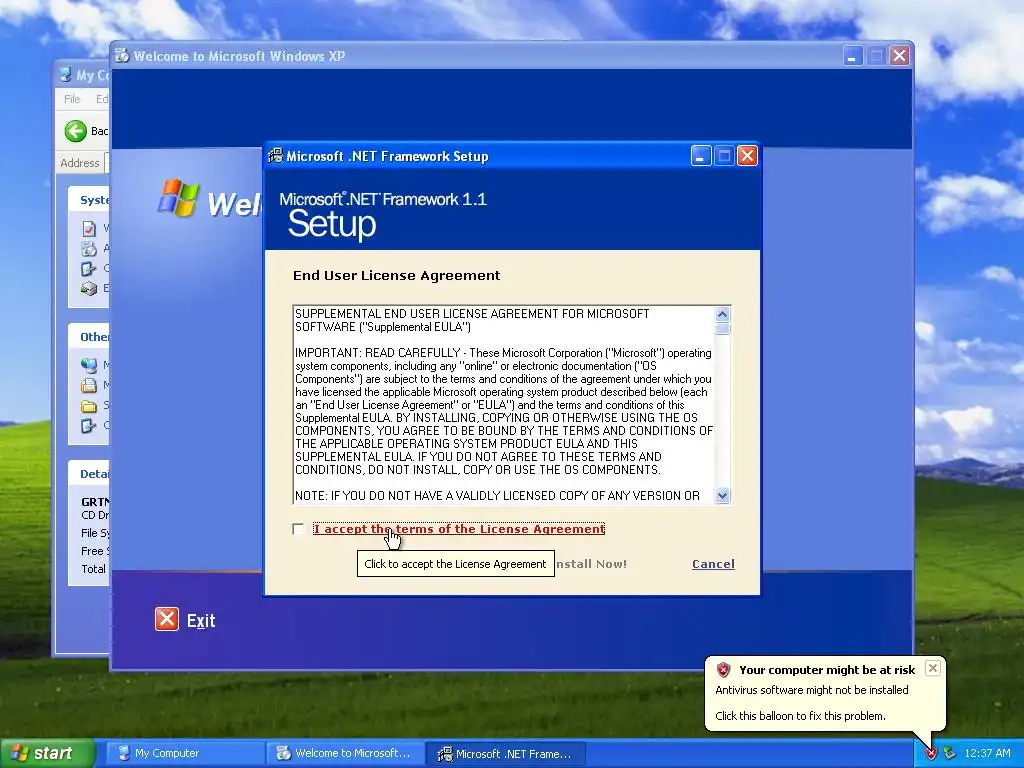
Task: Switch to Microsoft .NET Frame taskbar button
Action: tap(505, 754)
